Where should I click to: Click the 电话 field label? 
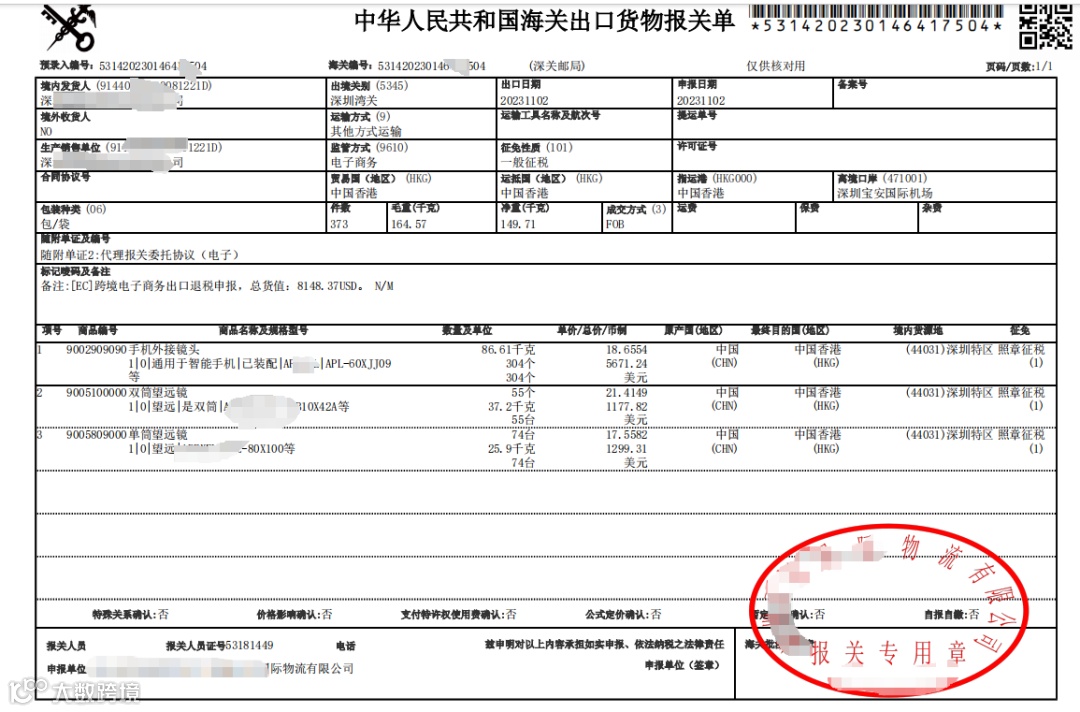(x=346, y=646)
